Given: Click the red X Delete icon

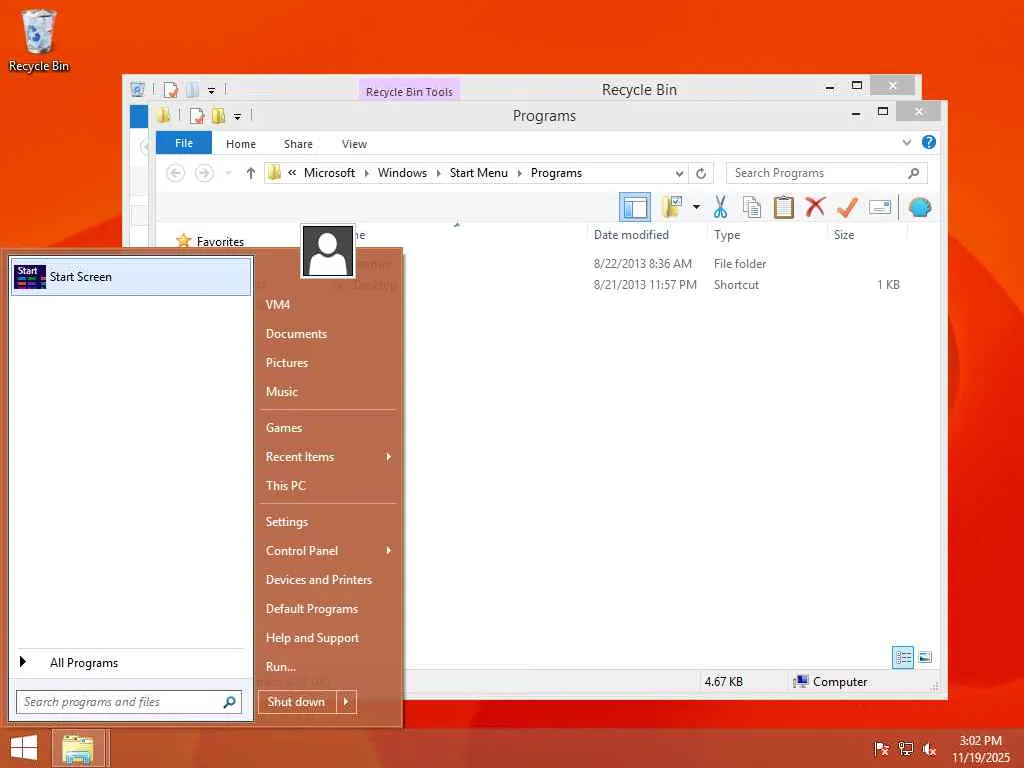Looking at the screenshot, I should point(814,207).
